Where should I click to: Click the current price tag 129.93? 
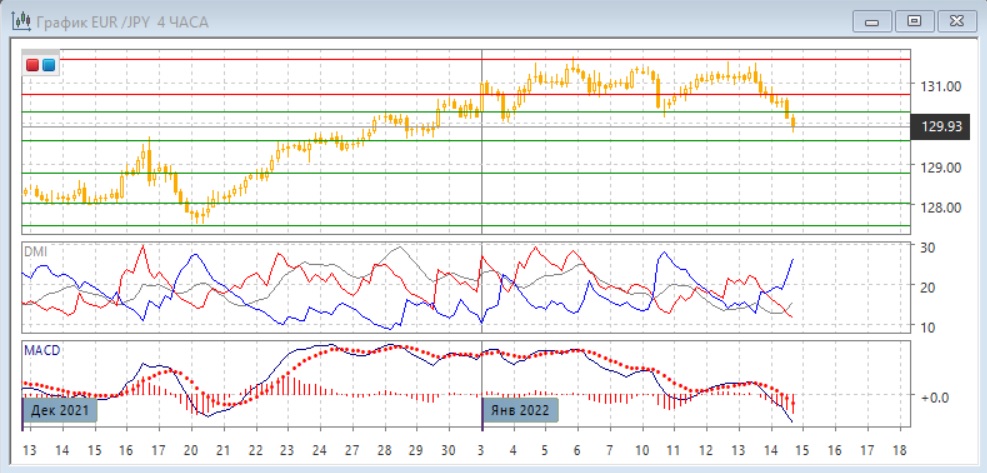[x=941, y=126]
